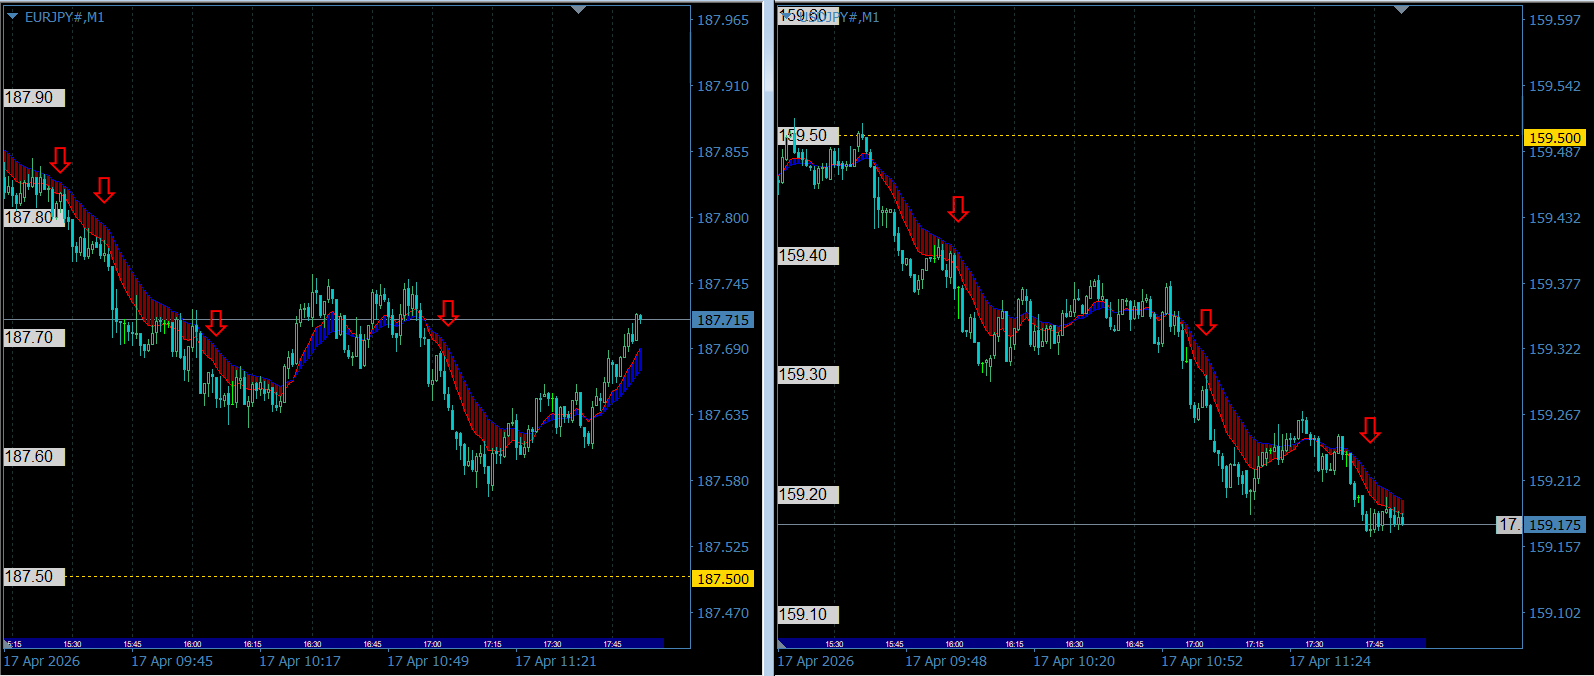Click the yellow 187.500 price level tag
This screenshot has height=676, width=1594.
[723, 579]
